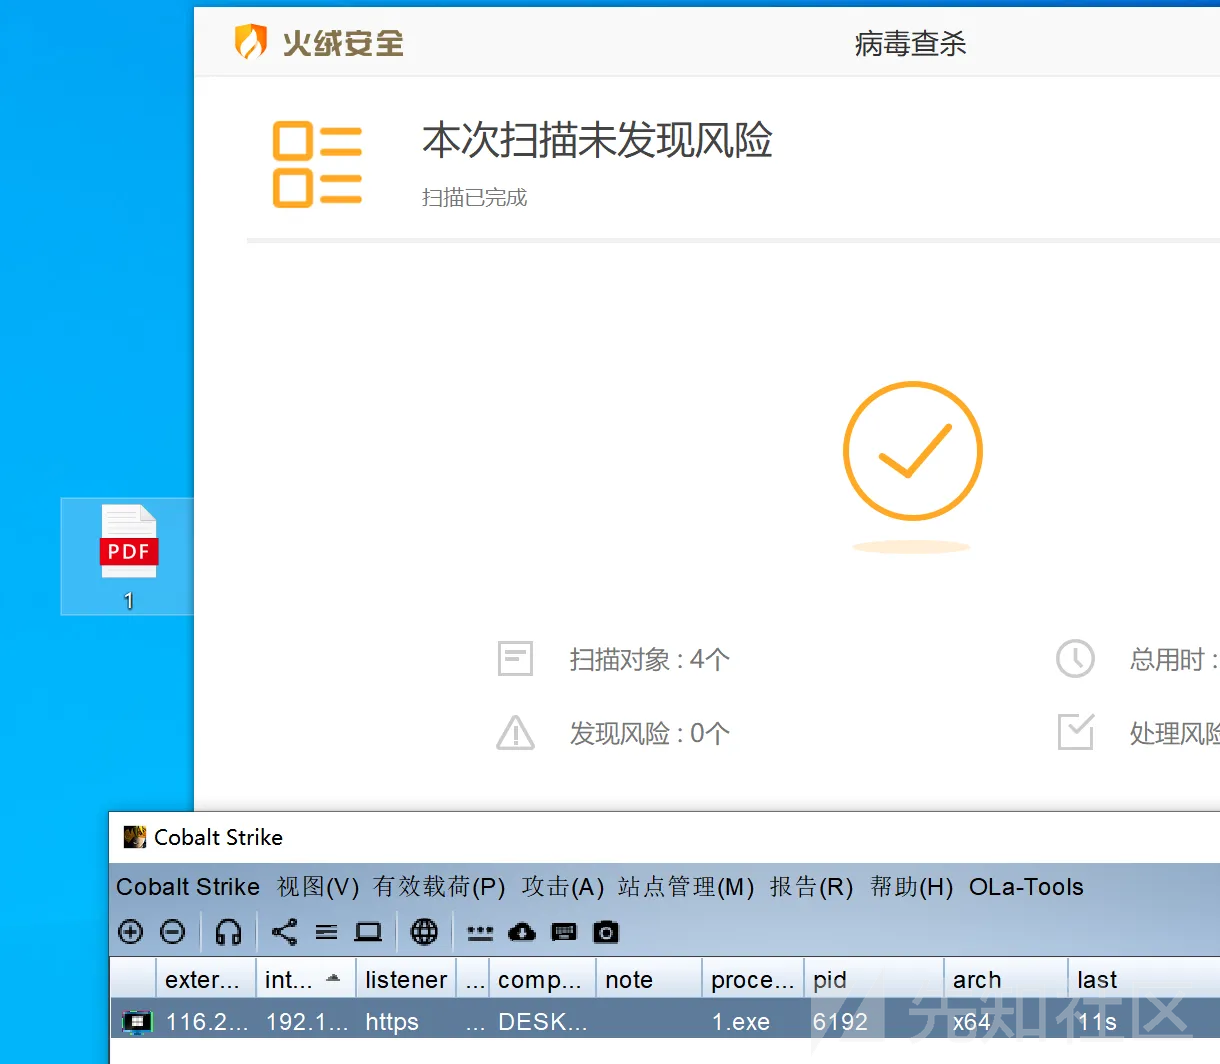The height and width of the screenshot is (1064, 1220).
Task: Click the 总用时 label
Action: pos(1173,659)
